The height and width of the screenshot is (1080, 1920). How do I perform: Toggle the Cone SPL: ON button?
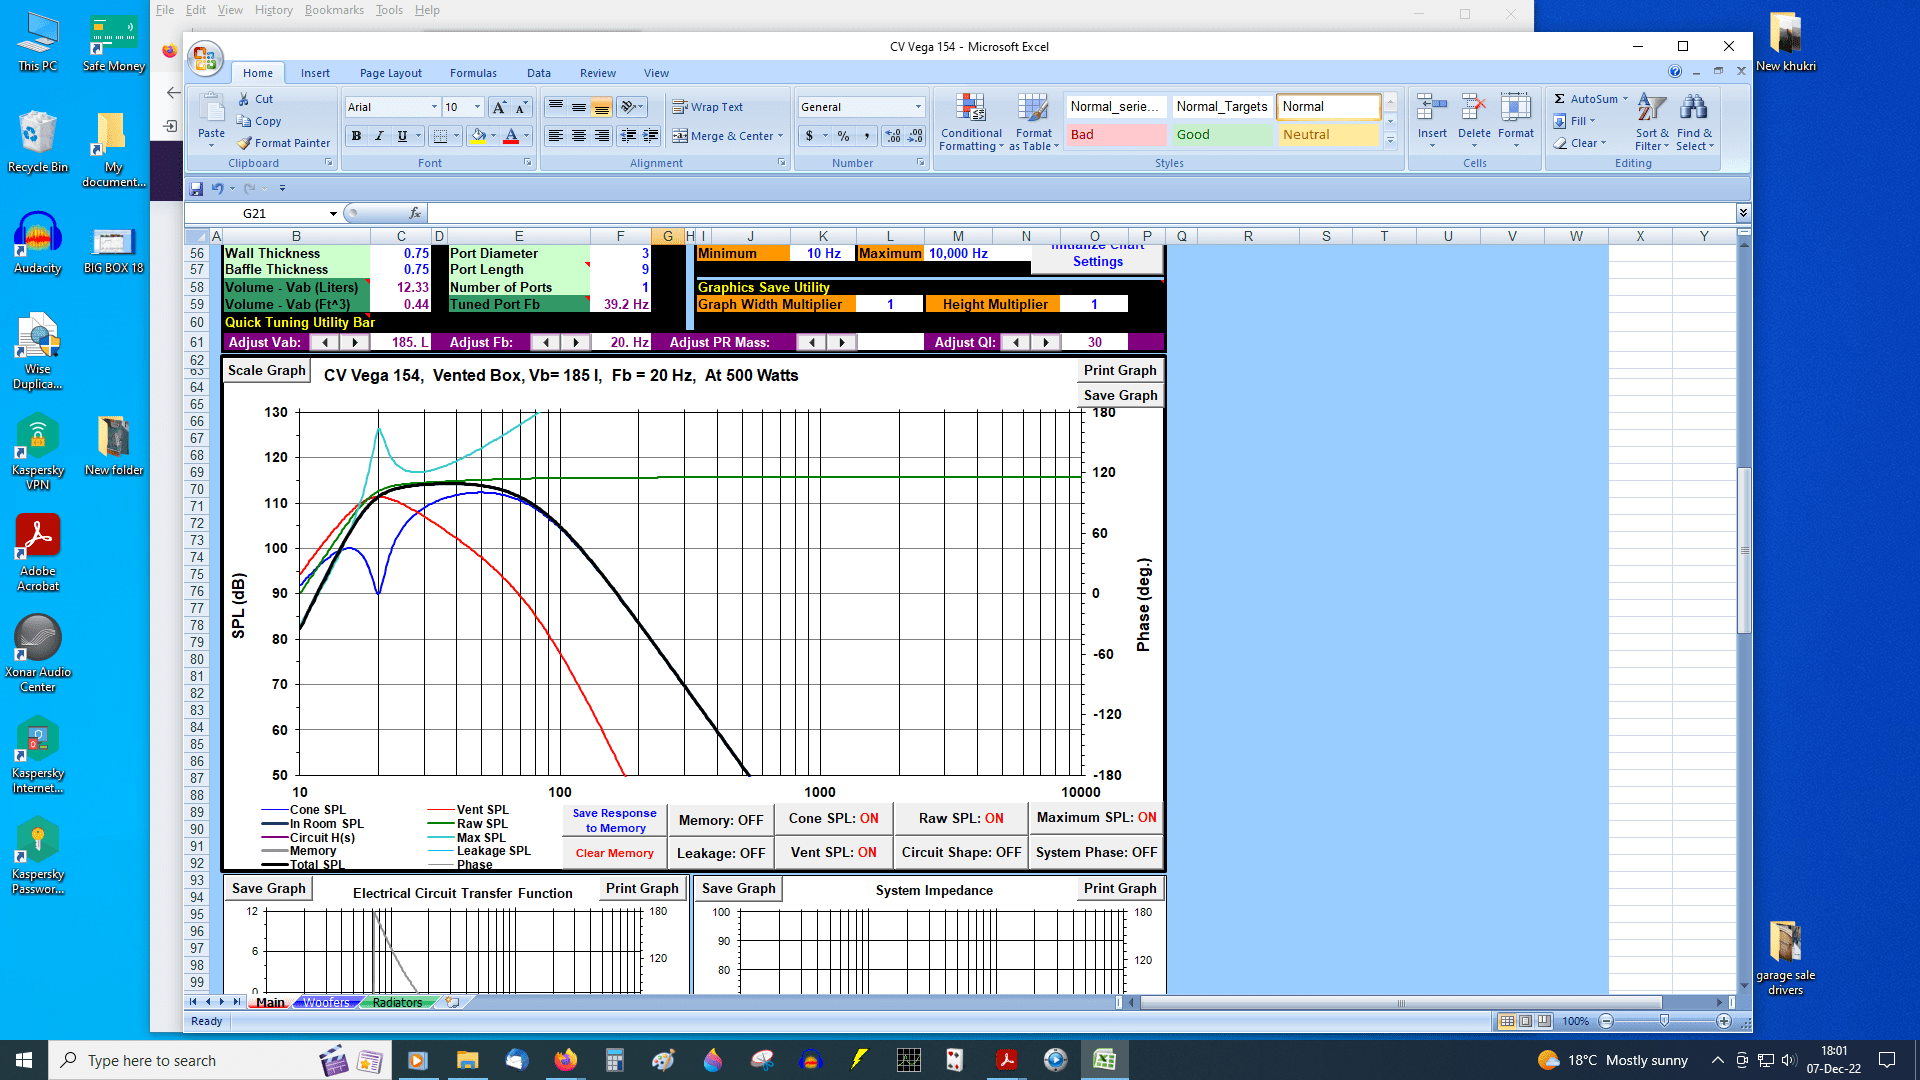[833, 819]
